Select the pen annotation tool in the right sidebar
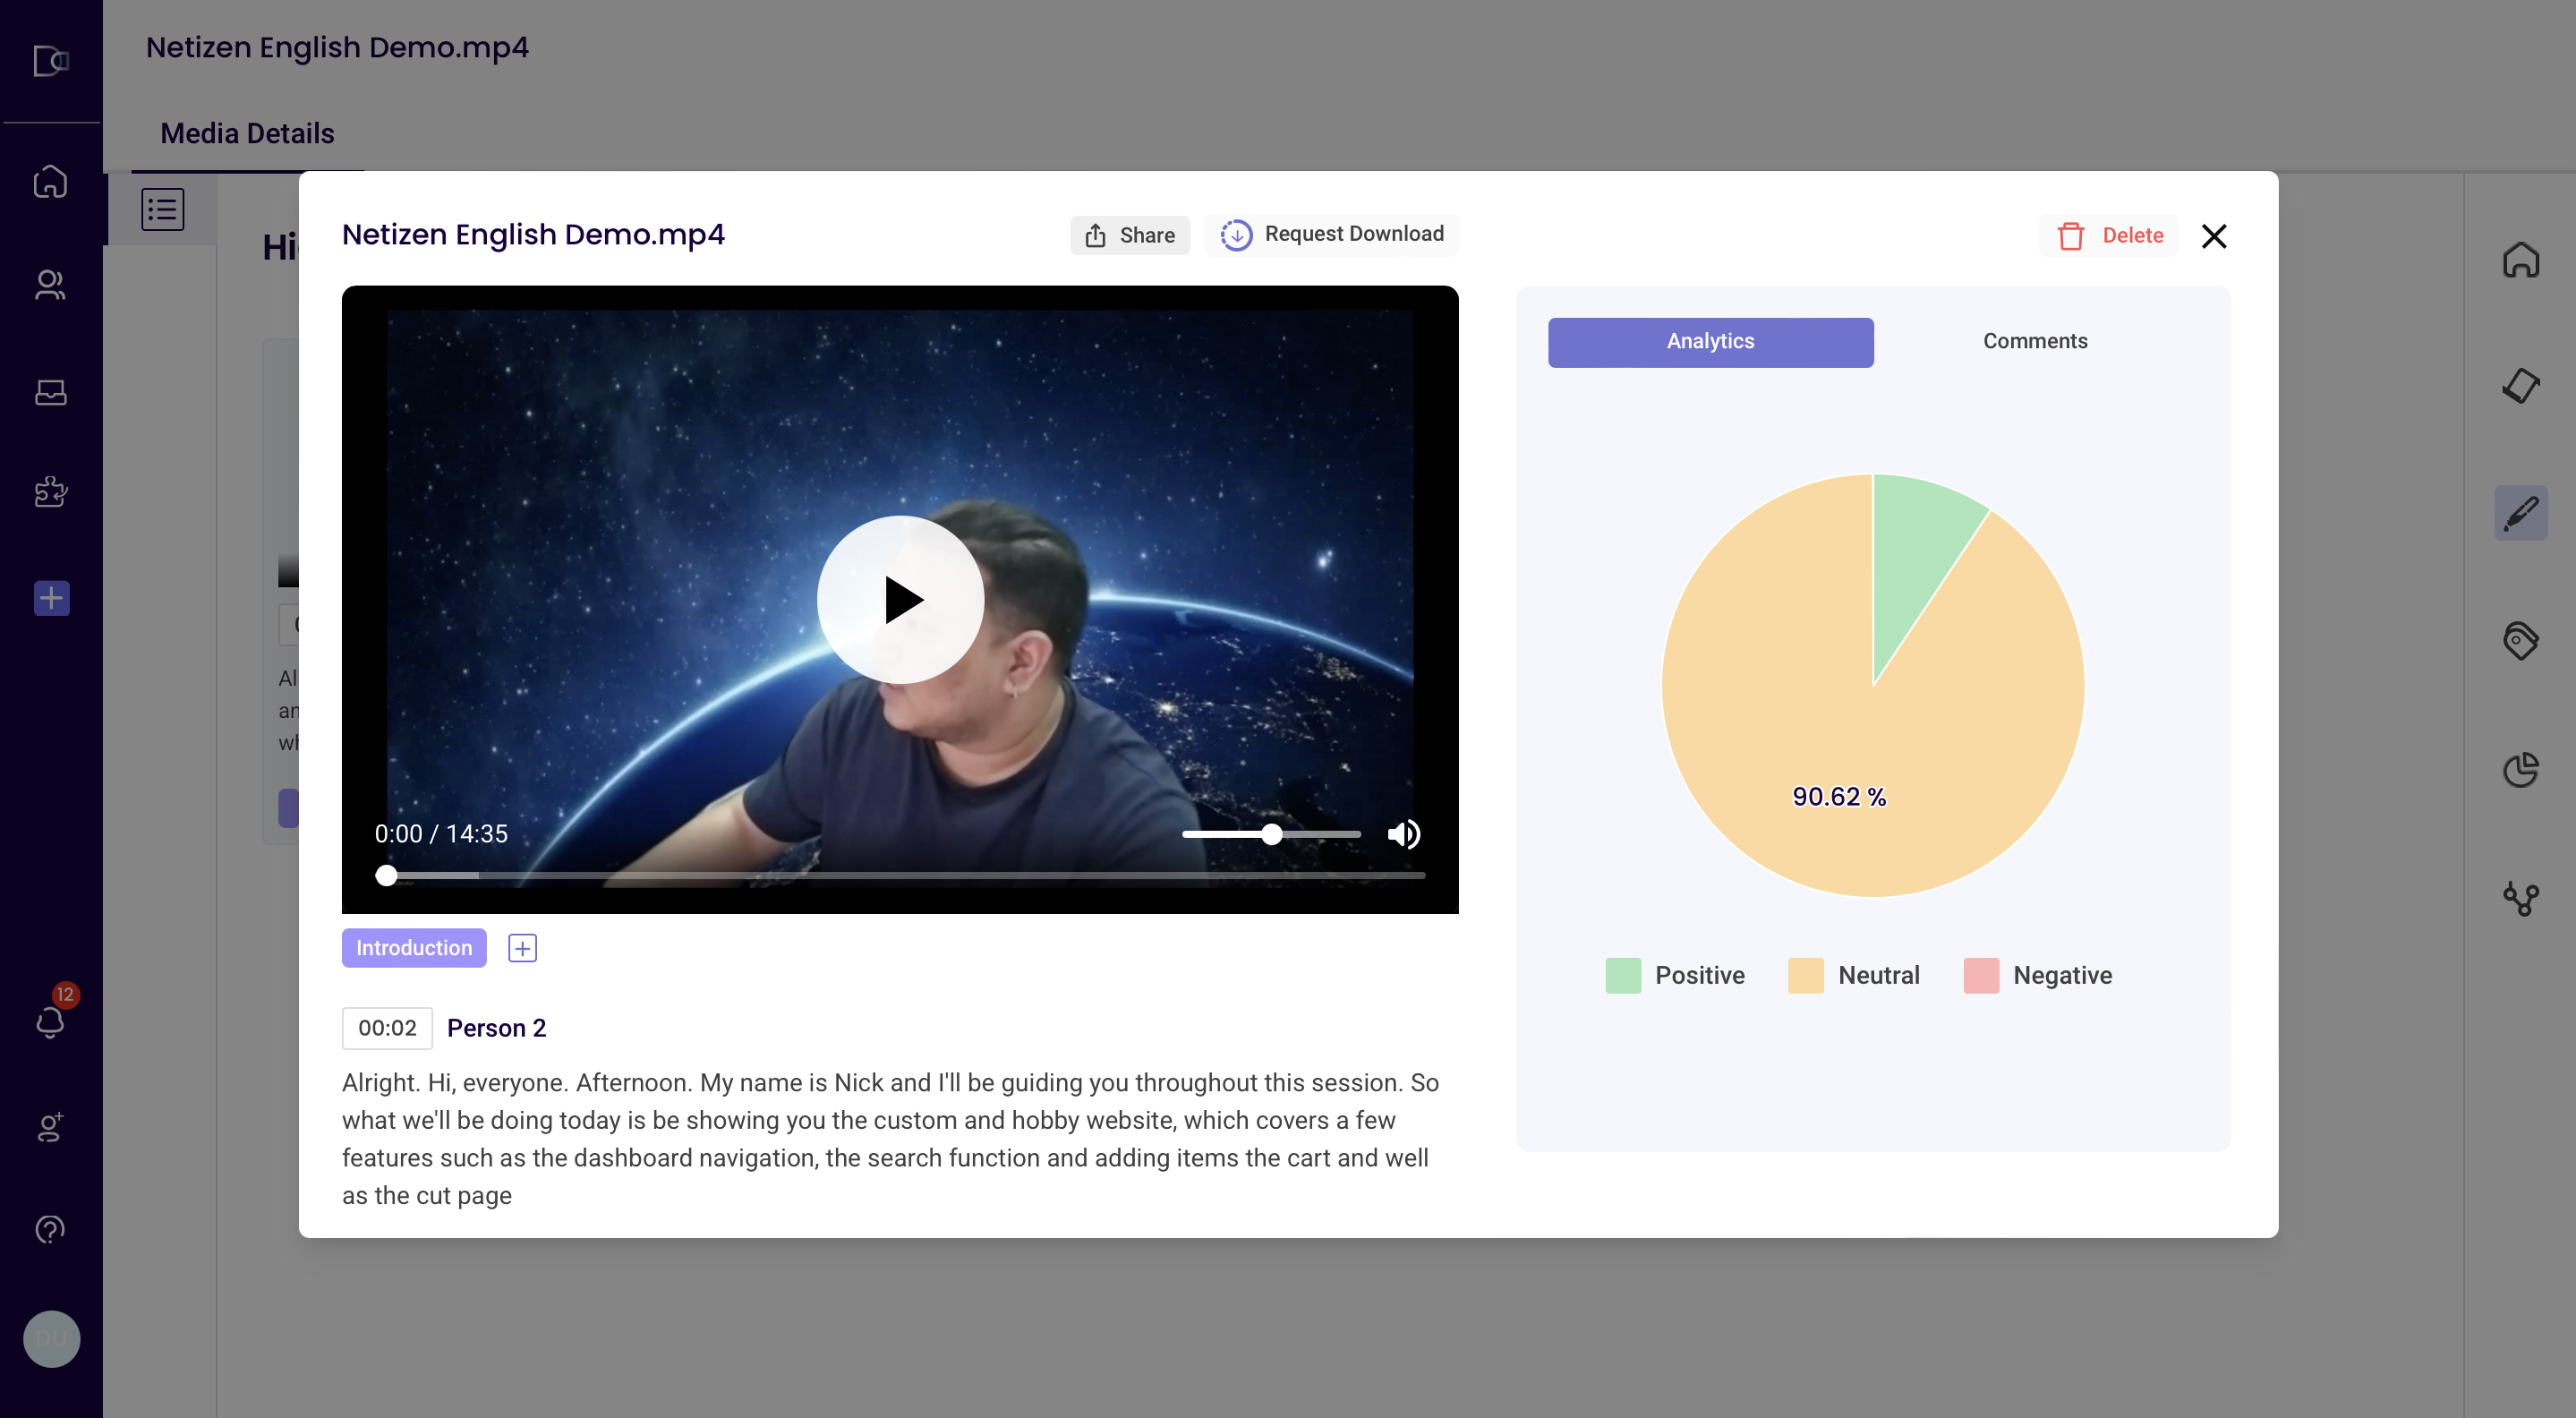Image resolution: width=2576 pixels, height=1418 pixels. pyautogui.click(x=2521, y=512)
